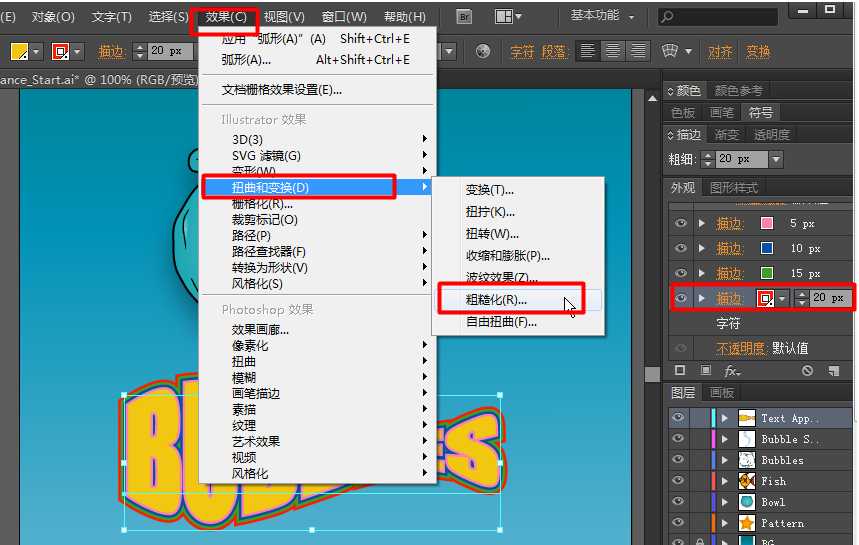
Task: Hide the Fish layer
Action: click(678, 480)
